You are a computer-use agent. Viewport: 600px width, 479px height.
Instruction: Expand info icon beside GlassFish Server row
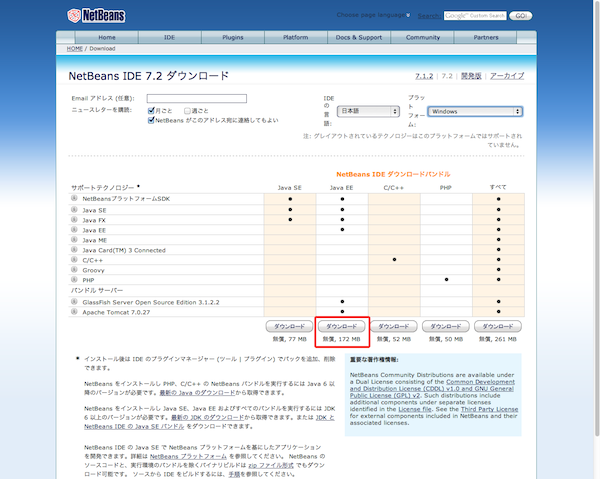tap(74, 301)
